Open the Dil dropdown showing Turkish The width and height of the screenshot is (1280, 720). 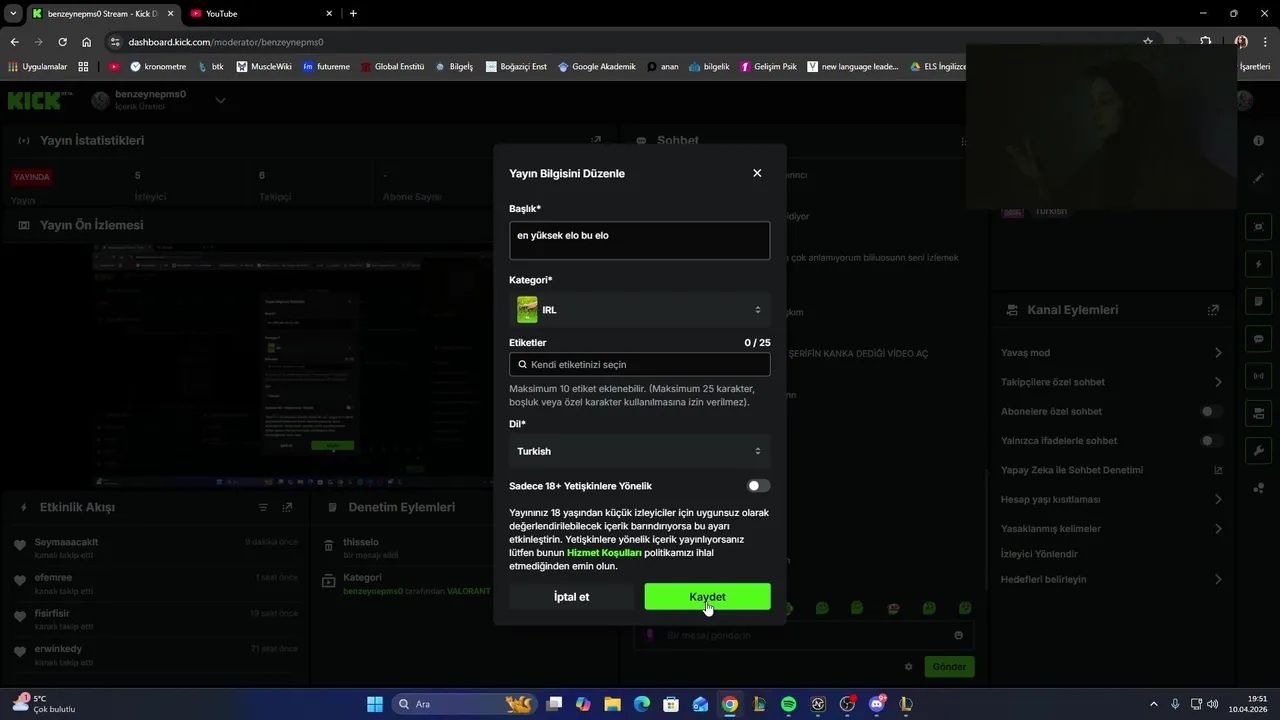639,451
